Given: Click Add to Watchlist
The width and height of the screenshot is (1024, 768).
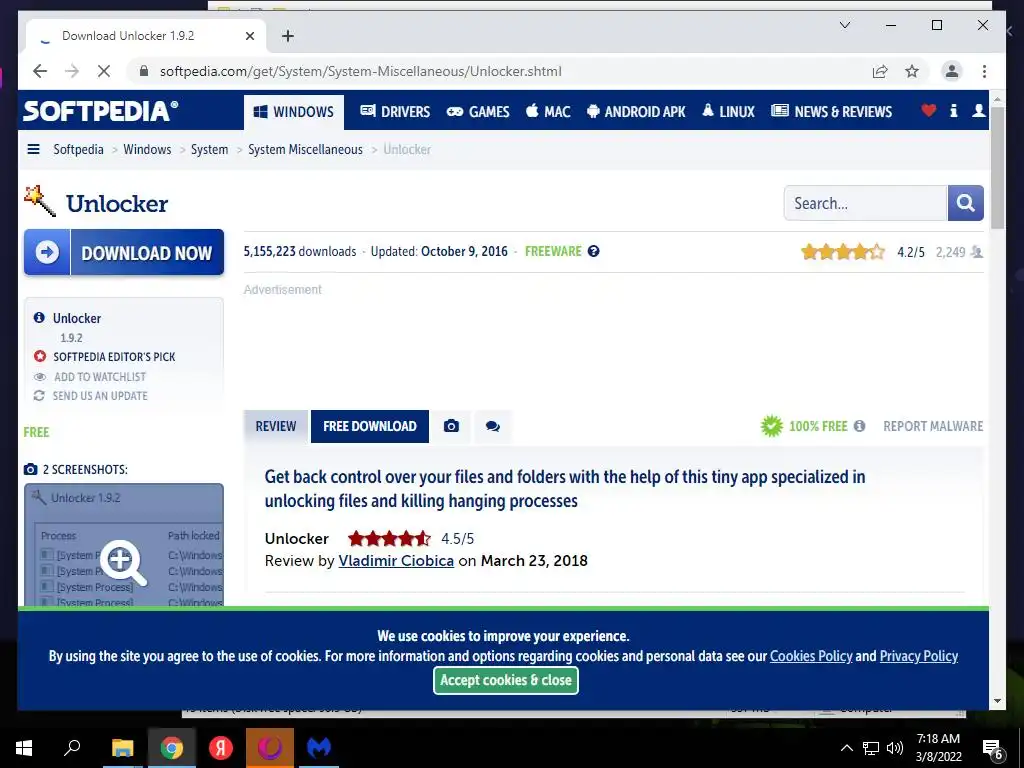Looking at the screenshot, I should pyautogui.click(x=100, y=377).
